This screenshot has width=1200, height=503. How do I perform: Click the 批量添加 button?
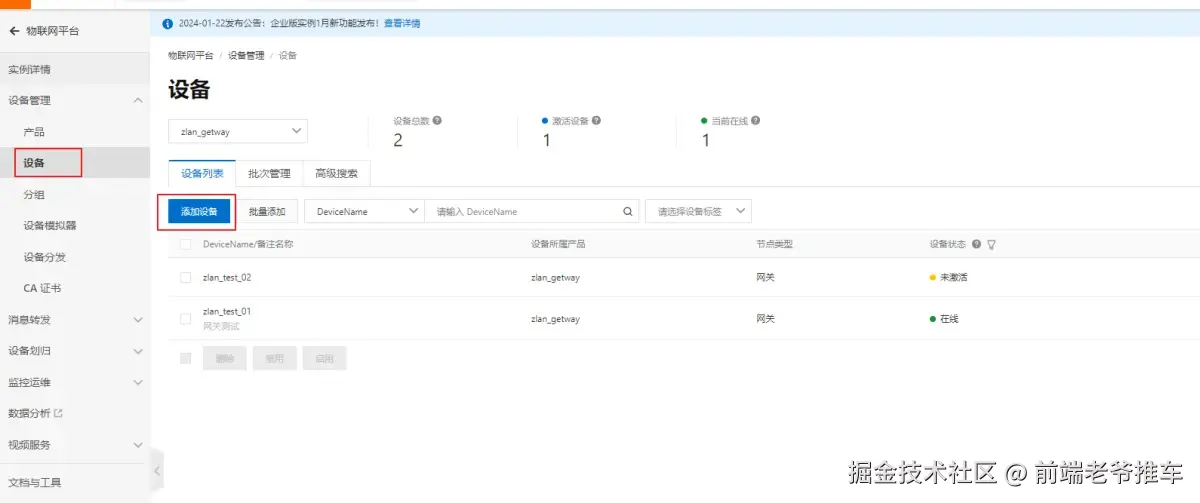point(267,211)
